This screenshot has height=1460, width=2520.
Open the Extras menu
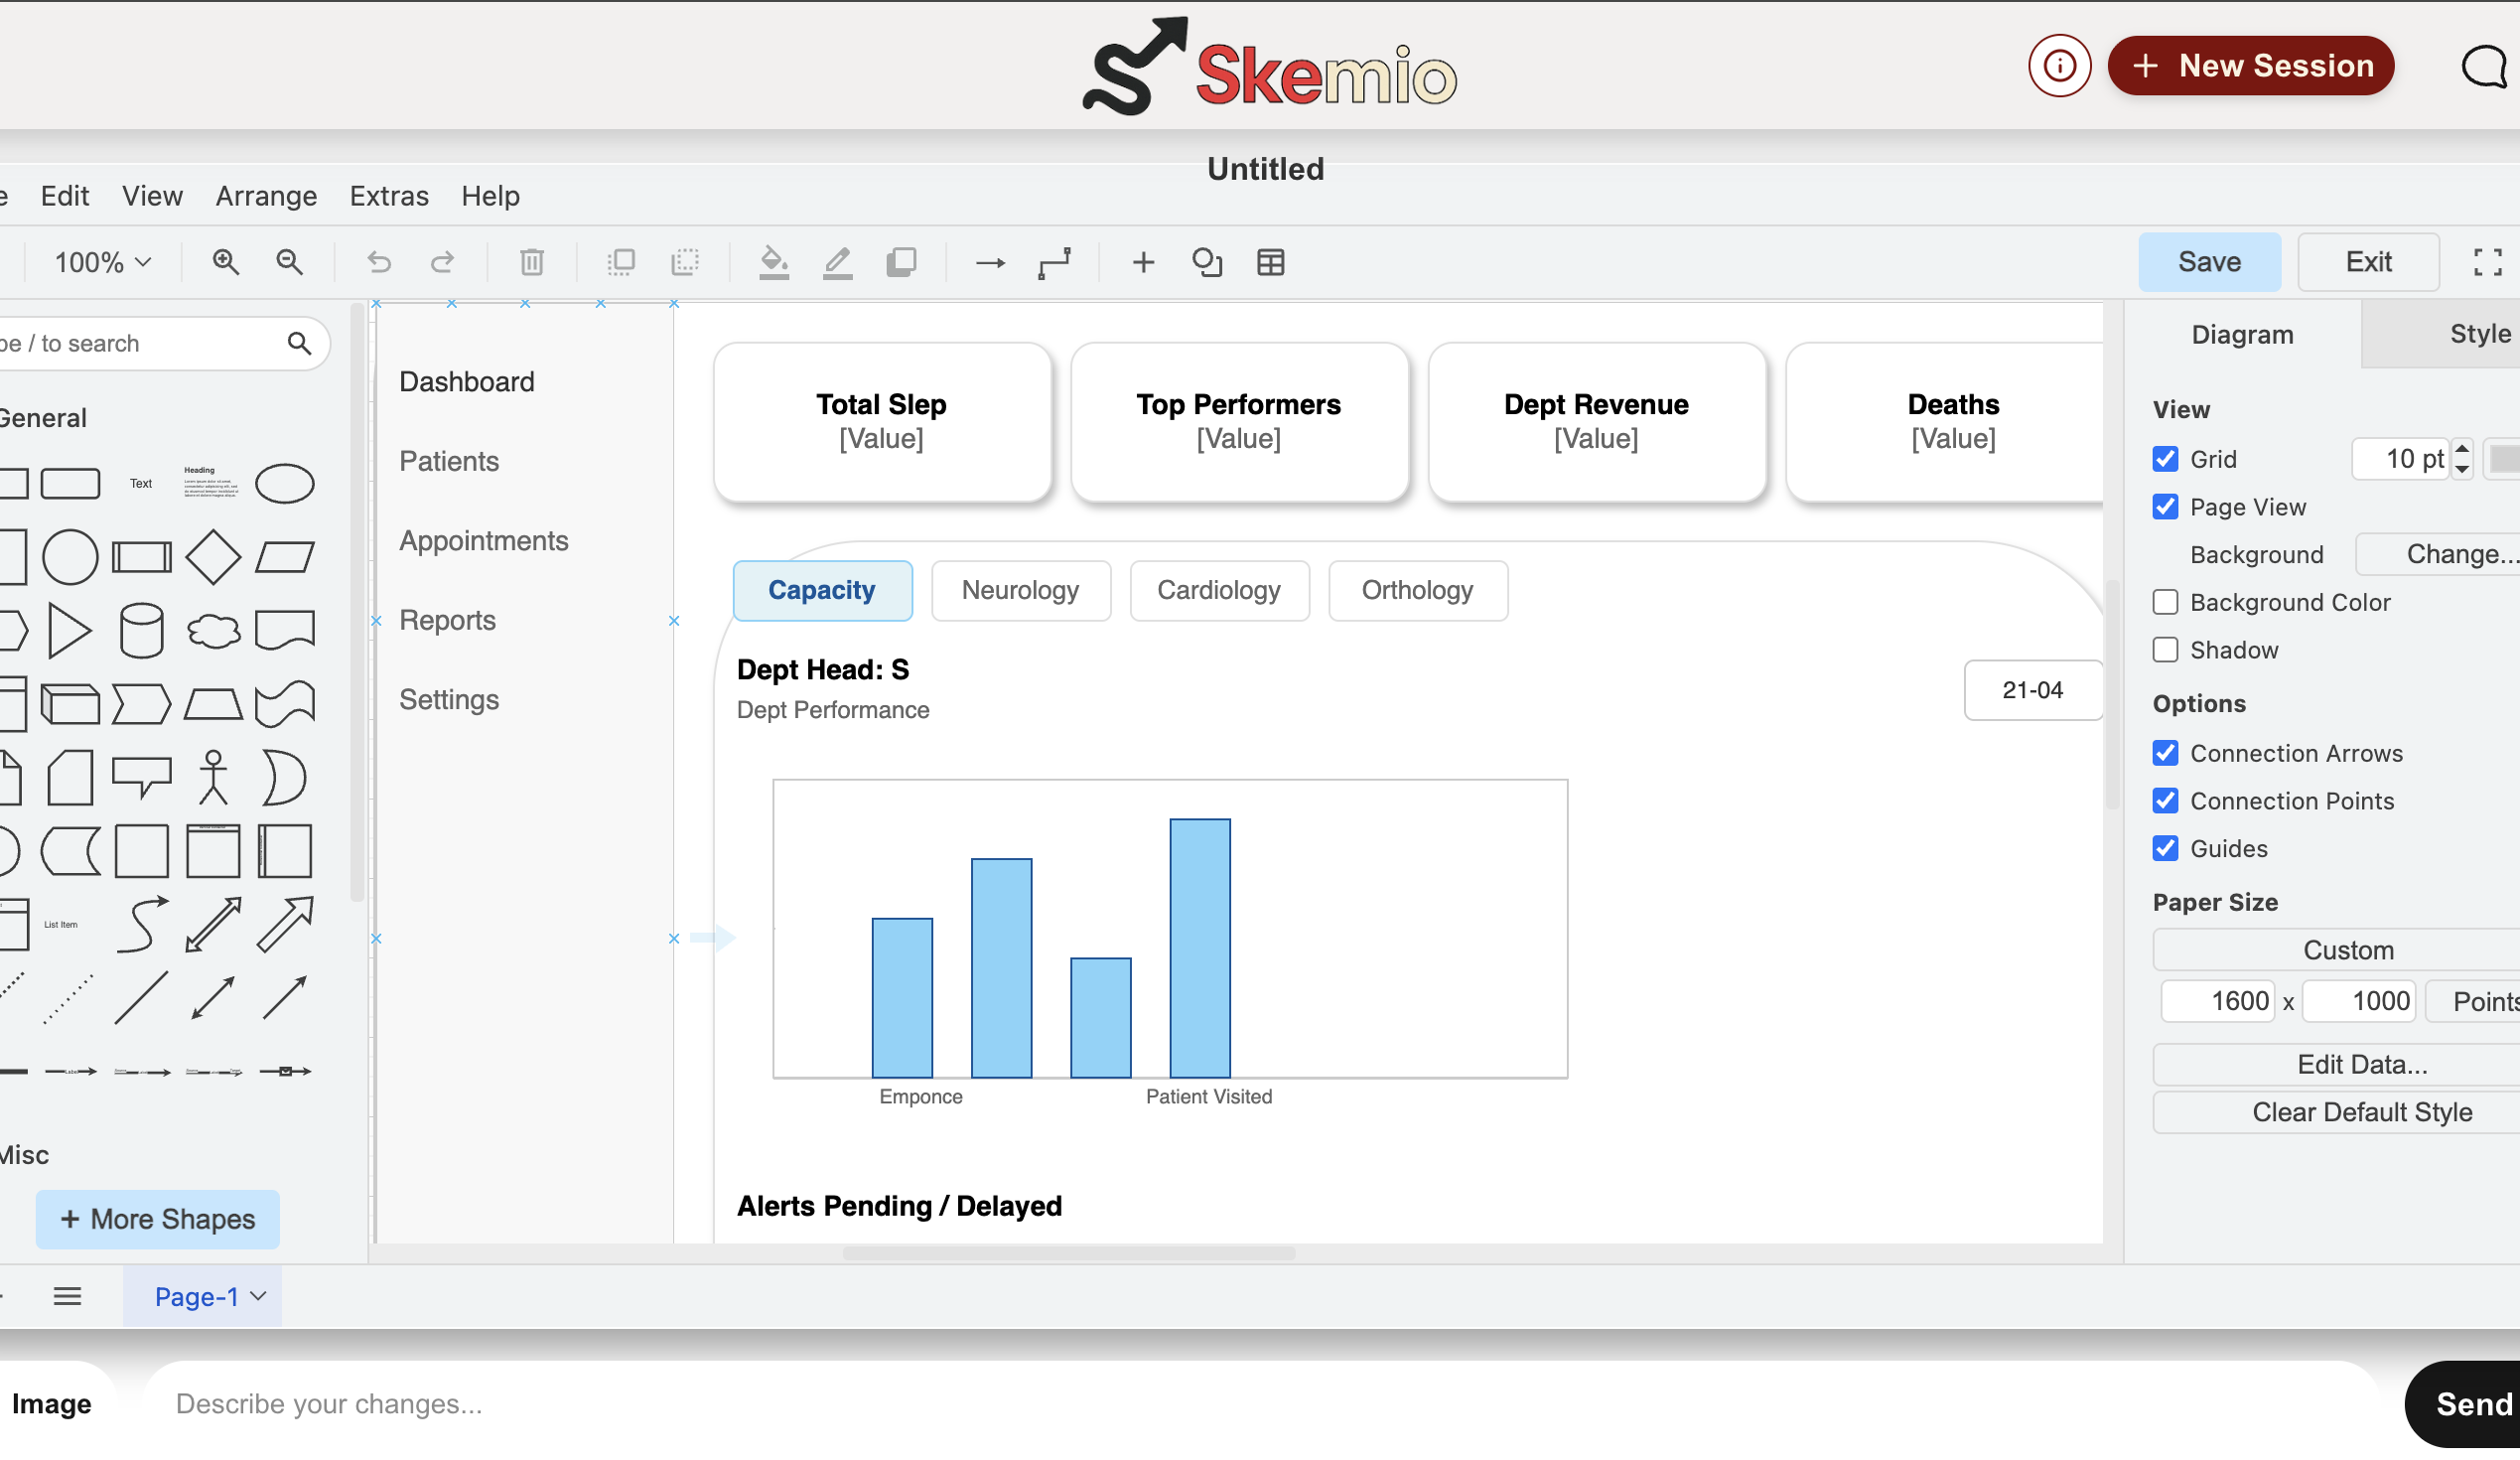[x=389, y=196]
